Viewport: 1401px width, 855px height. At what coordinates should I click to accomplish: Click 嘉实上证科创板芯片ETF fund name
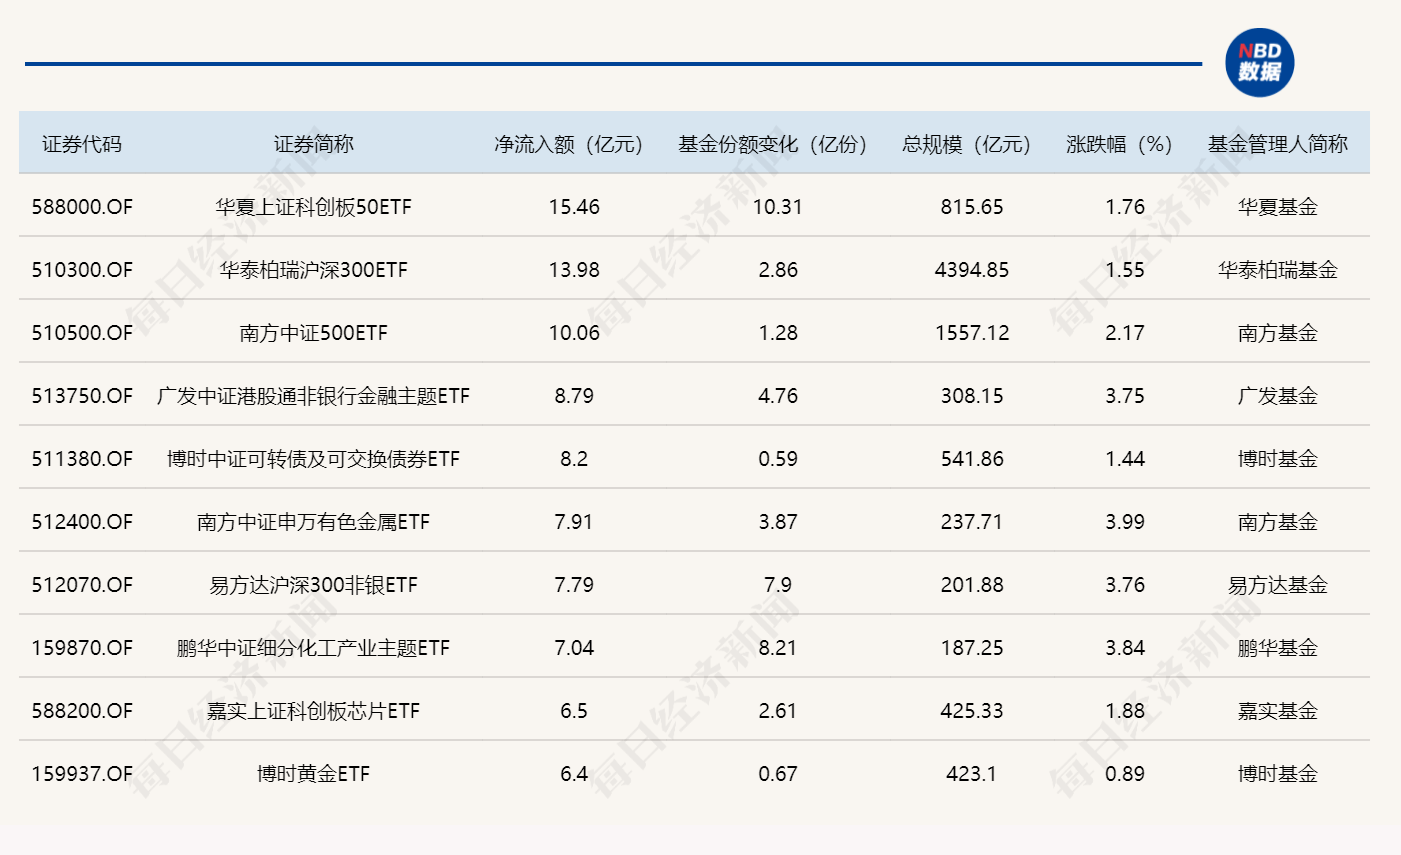[x=313, y=711]
